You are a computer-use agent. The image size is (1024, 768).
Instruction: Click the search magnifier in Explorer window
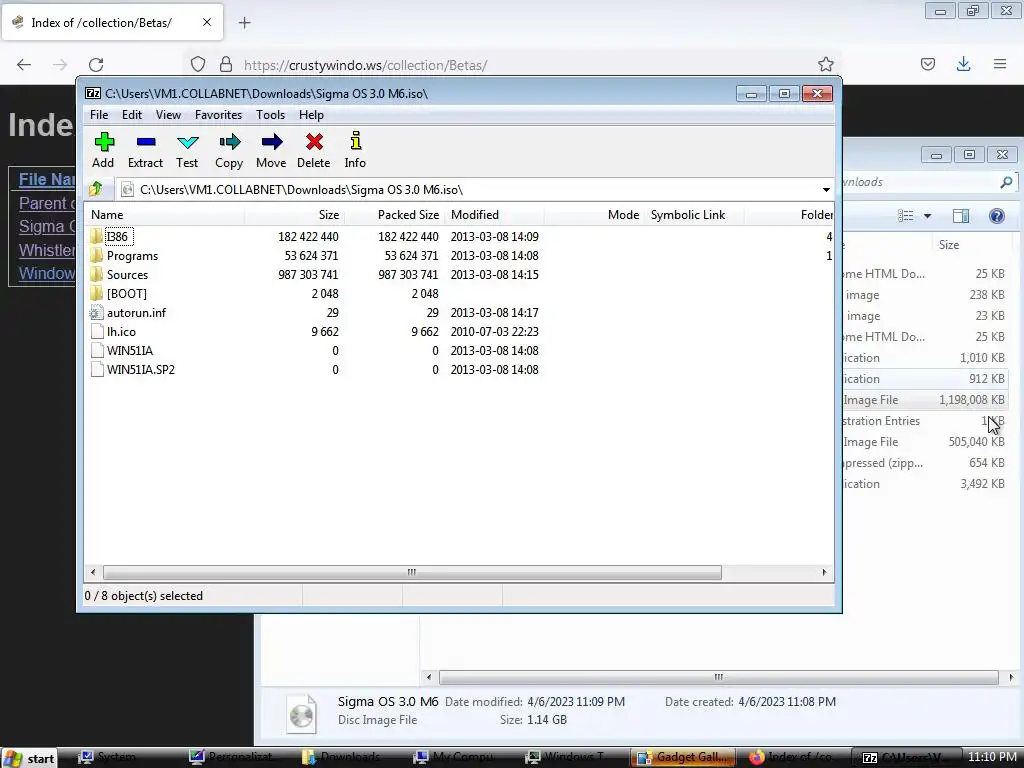coord(1006,182)
